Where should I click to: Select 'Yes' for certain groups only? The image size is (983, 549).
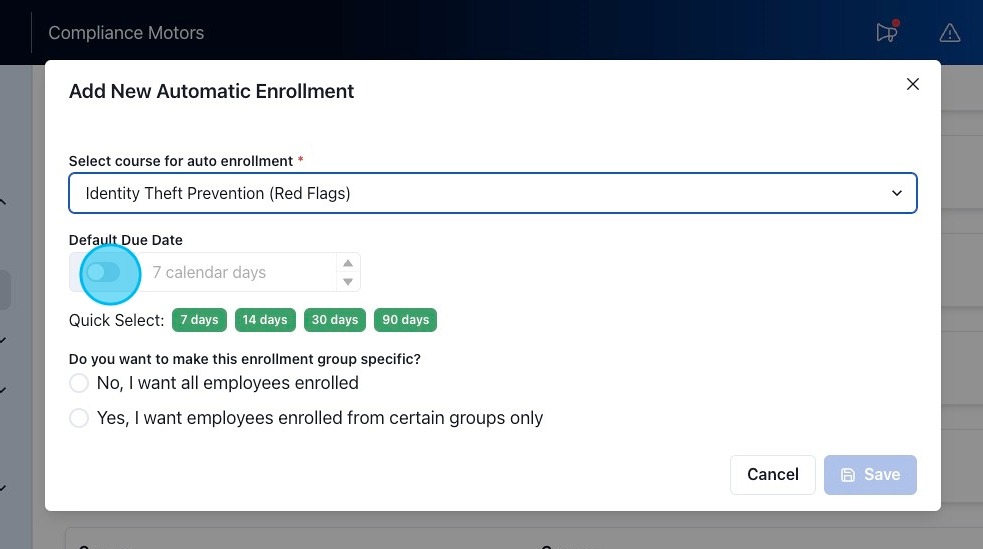79,418
